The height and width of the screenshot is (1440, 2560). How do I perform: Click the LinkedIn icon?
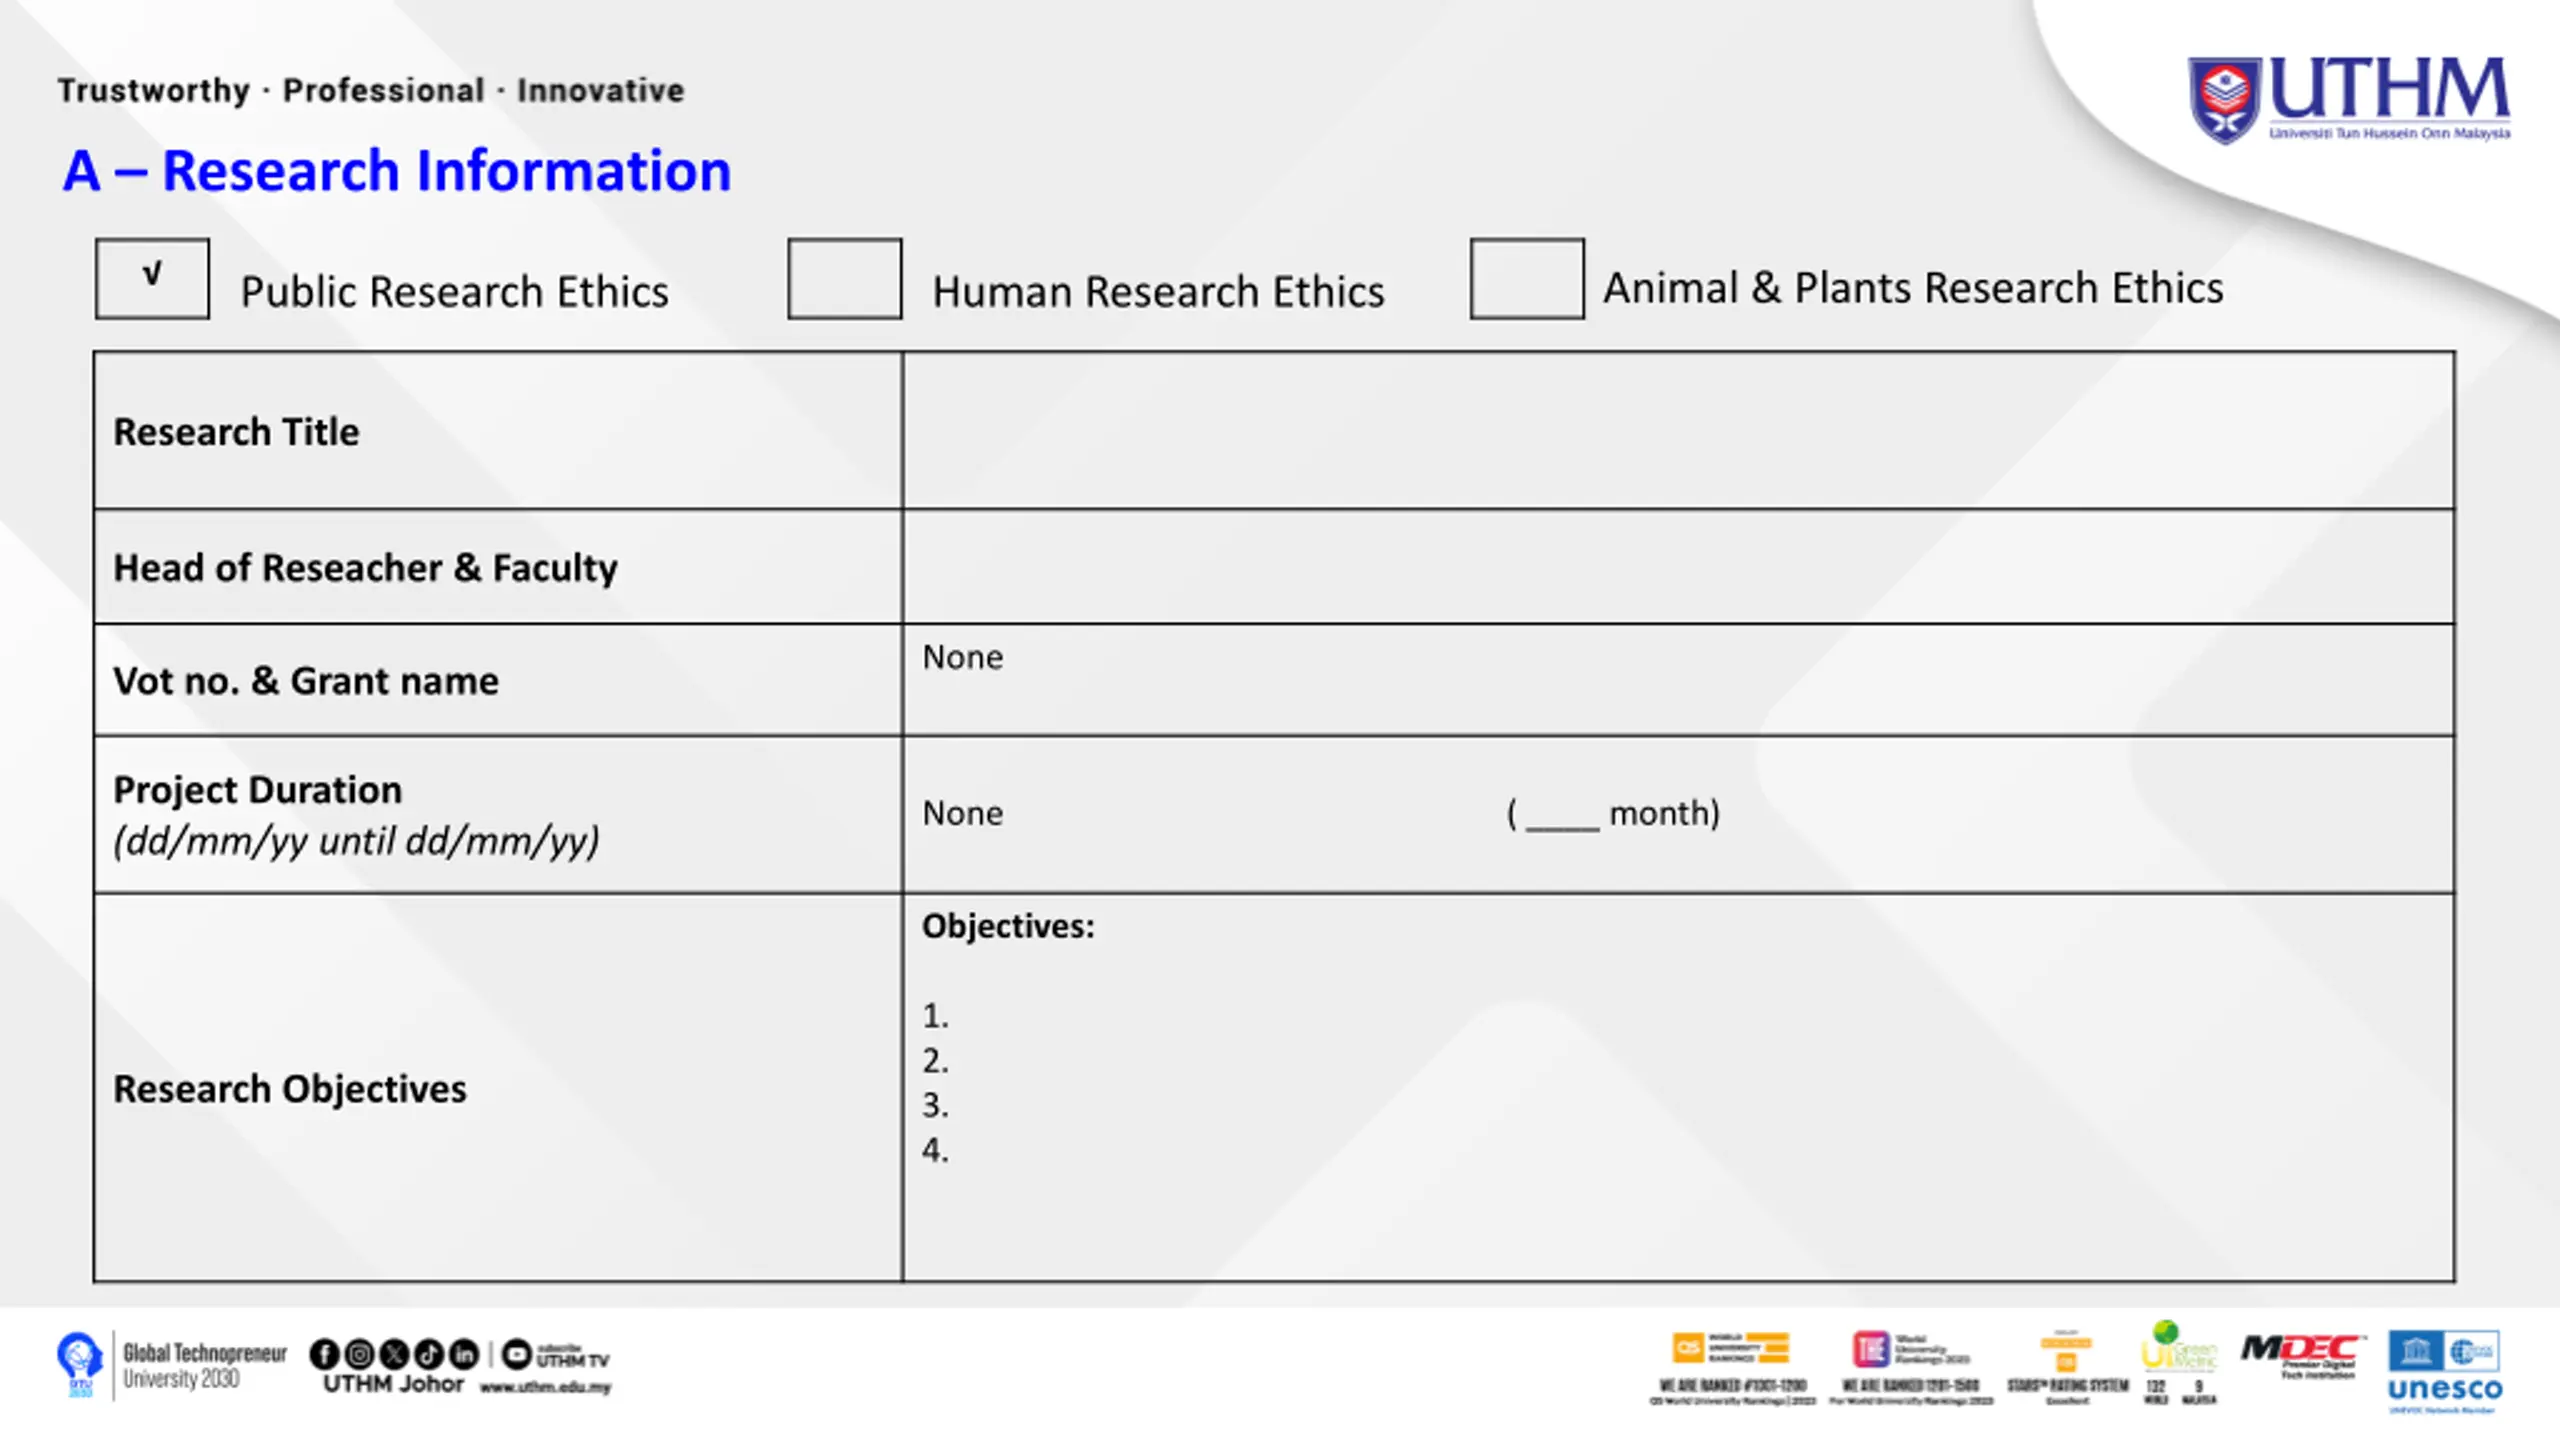point(464,1354)
